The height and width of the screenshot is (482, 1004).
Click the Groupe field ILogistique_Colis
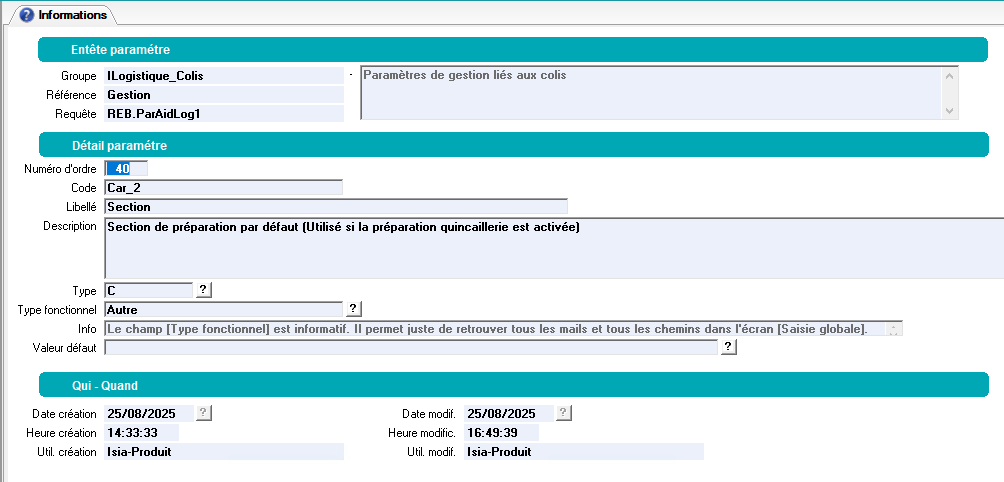(223, 75)
